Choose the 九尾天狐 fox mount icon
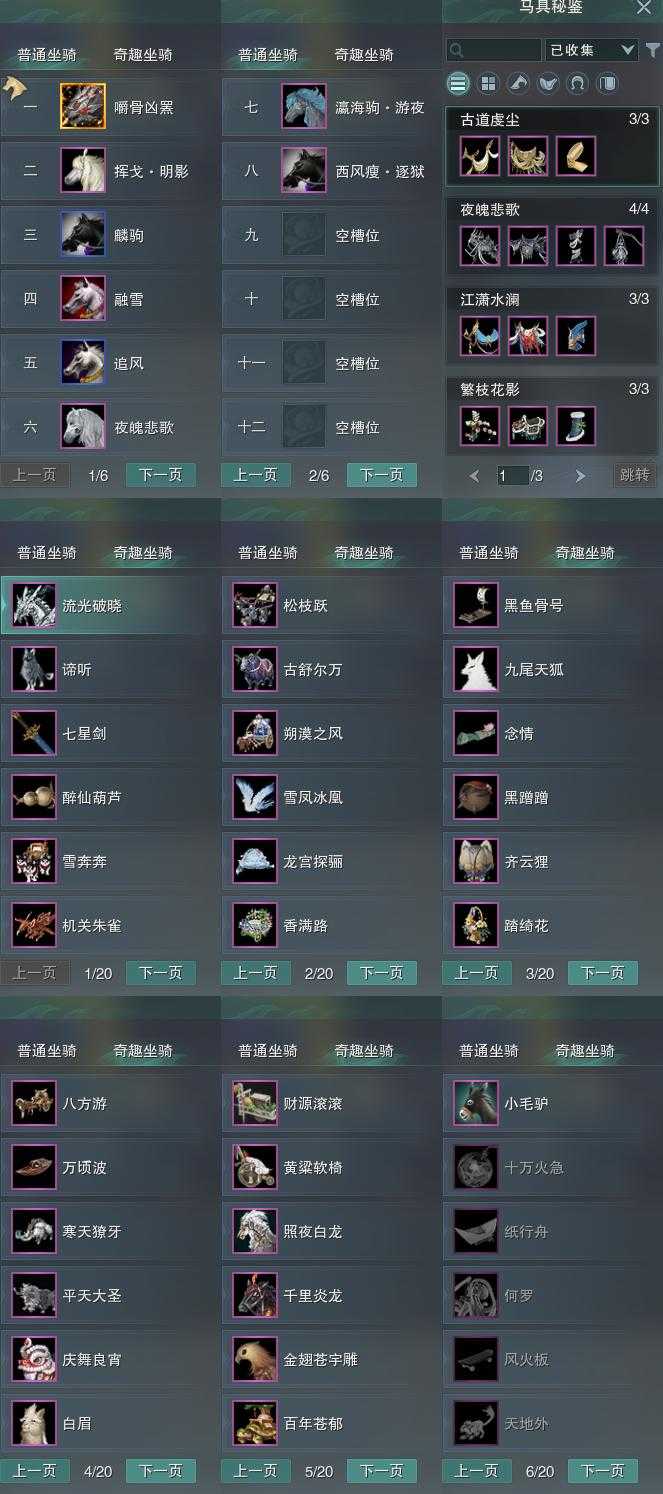This screenshot has width=663, height=1494. (x=475, y=669)
